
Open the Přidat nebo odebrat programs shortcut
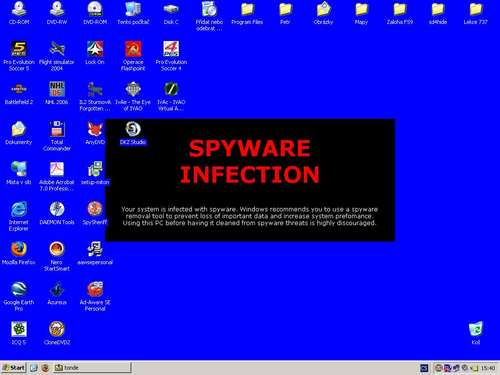pyautogui.click(x=209, y=9)
